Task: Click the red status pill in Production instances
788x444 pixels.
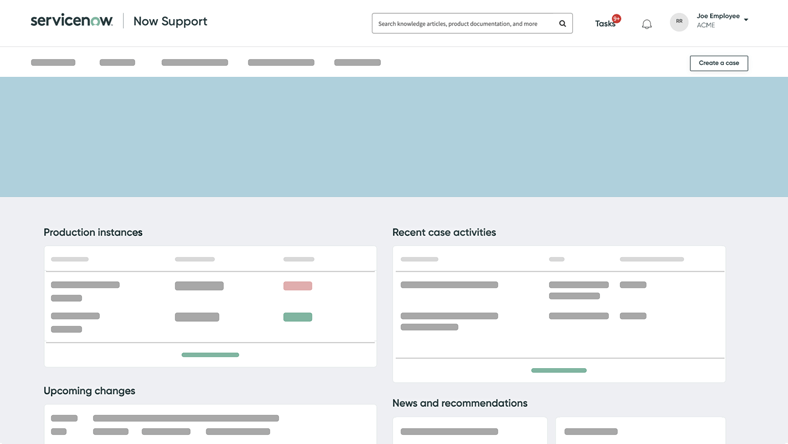Action: [x=297, y=286]
